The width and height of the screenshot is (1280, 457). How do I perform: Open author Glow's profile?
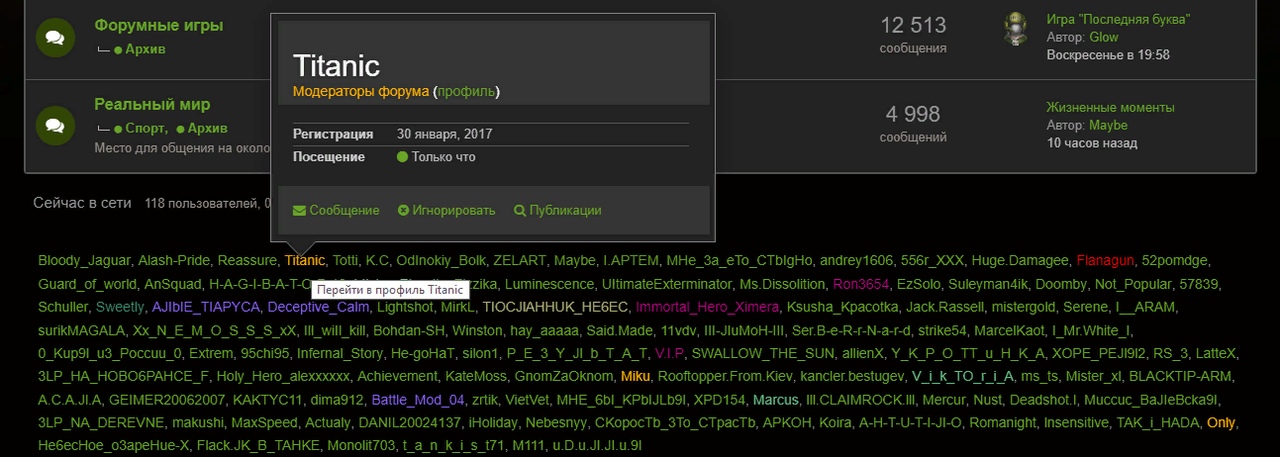click(x=1104, y=37)
